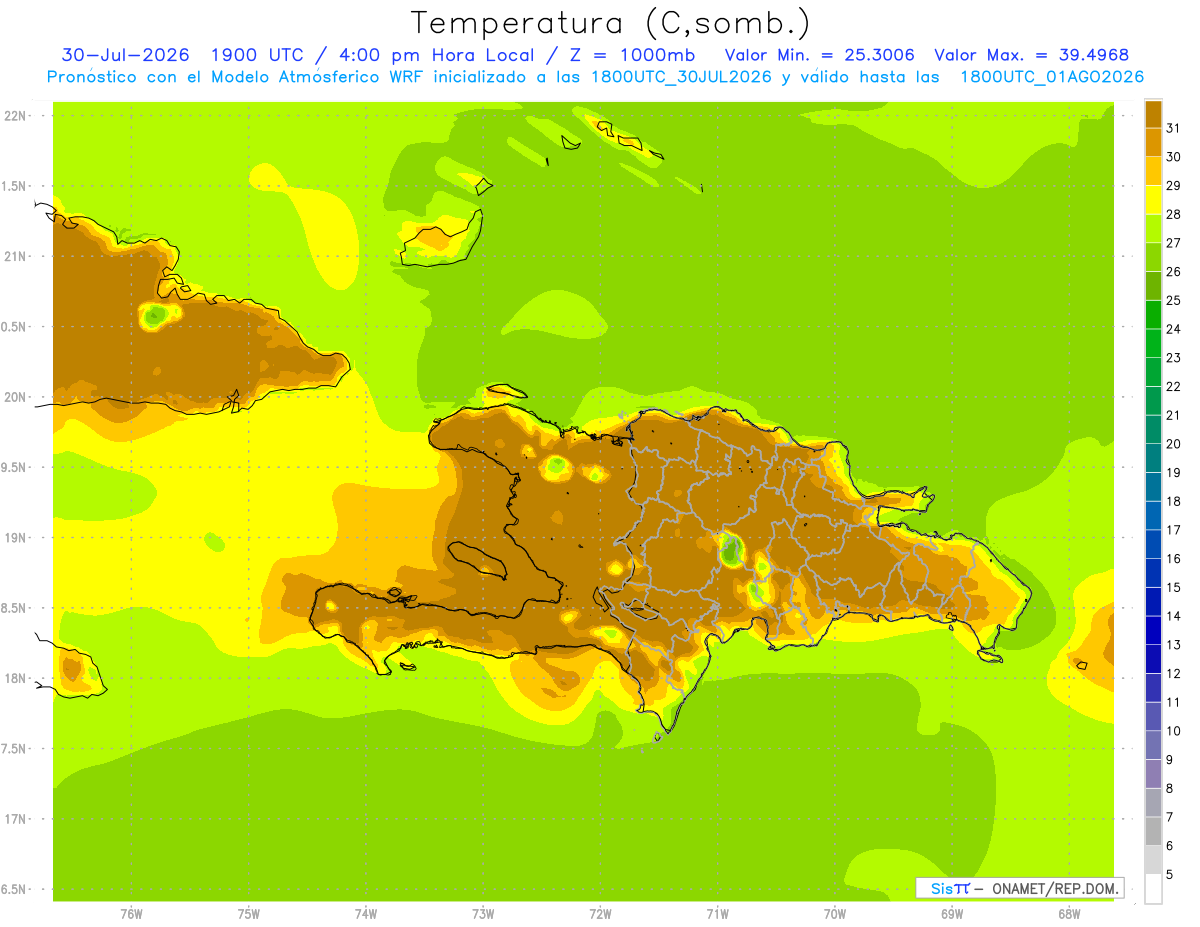Click the "72W" longitude label
The width and height of the screenshot is (1200, 927).
tap(600, 913)
